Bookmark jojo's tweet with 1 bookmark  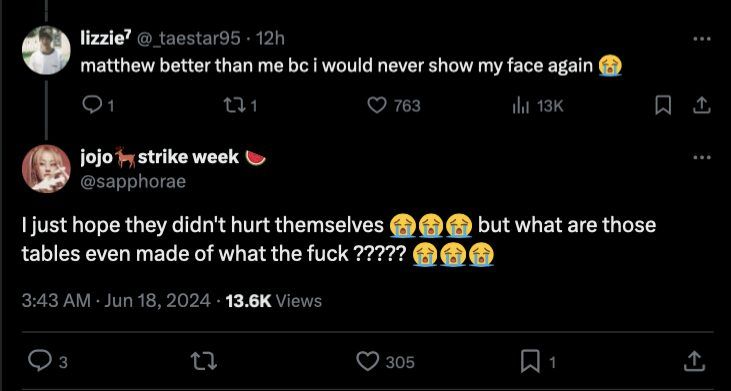[538, 362]
